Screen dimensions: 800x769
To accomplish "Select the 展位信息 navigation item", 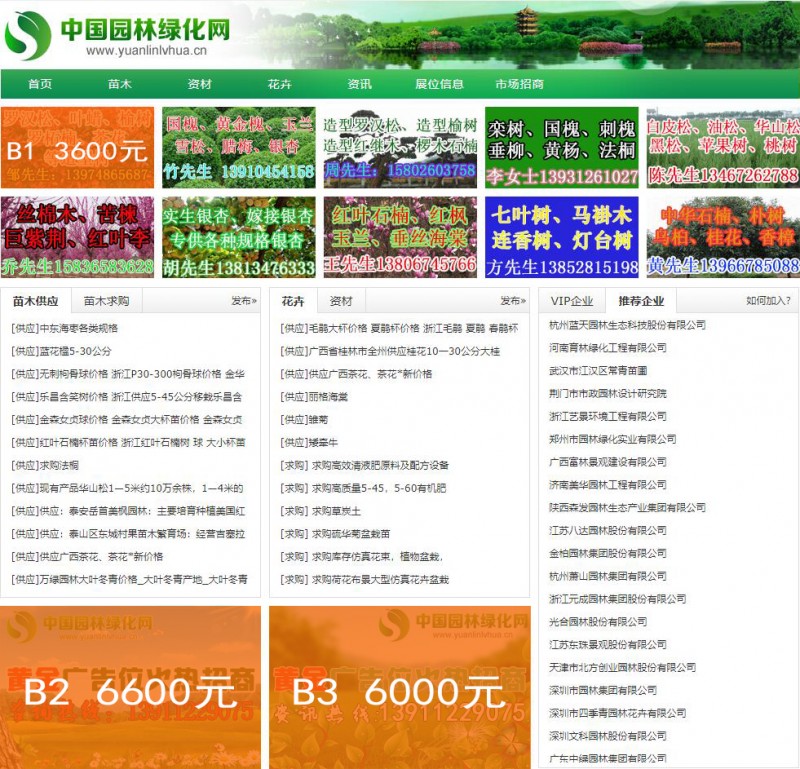I will coord(439,84).
